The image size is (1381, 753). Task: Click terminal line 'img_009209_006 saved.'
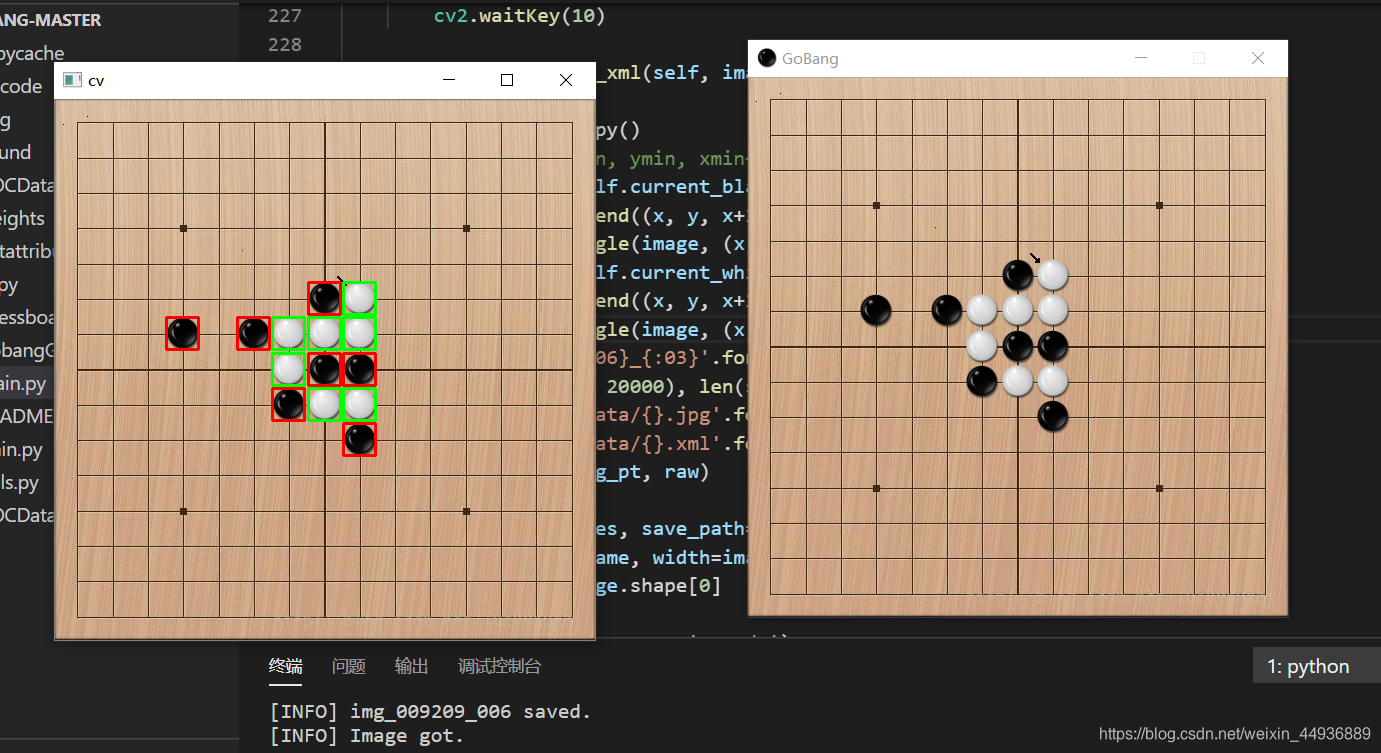click(470, 712)
